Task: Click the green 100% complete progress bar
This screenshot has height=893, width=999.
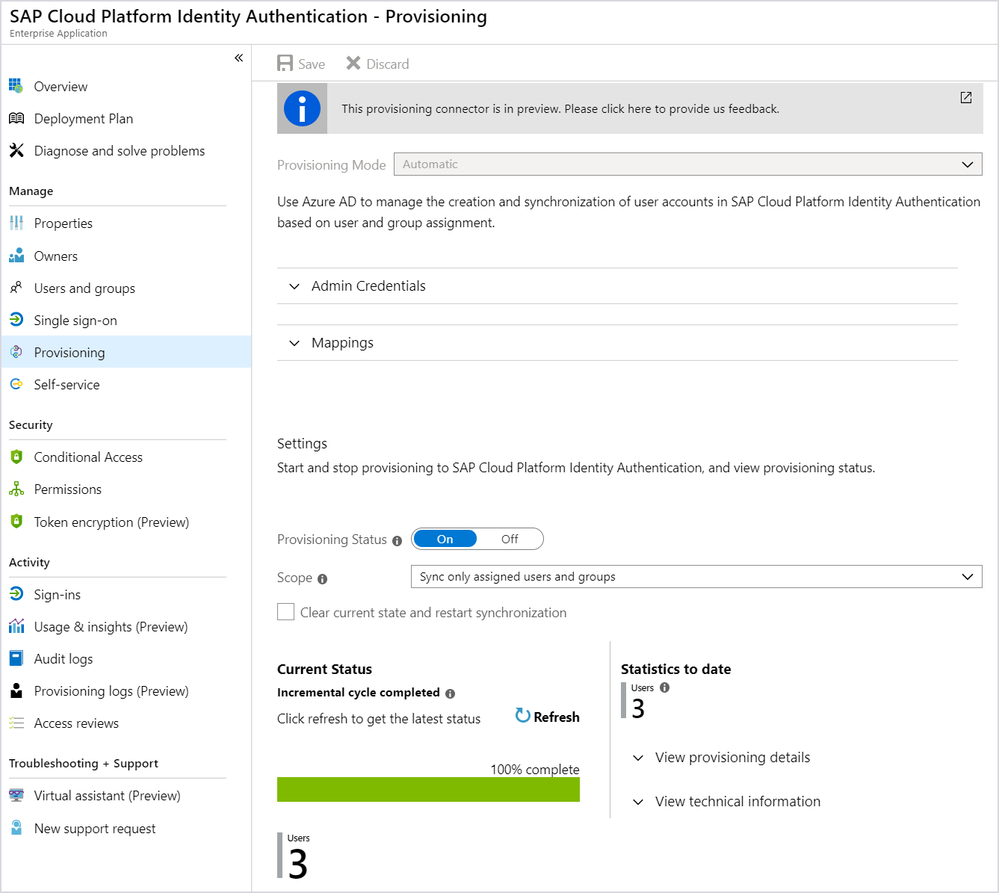Action: tap(428, 790)
